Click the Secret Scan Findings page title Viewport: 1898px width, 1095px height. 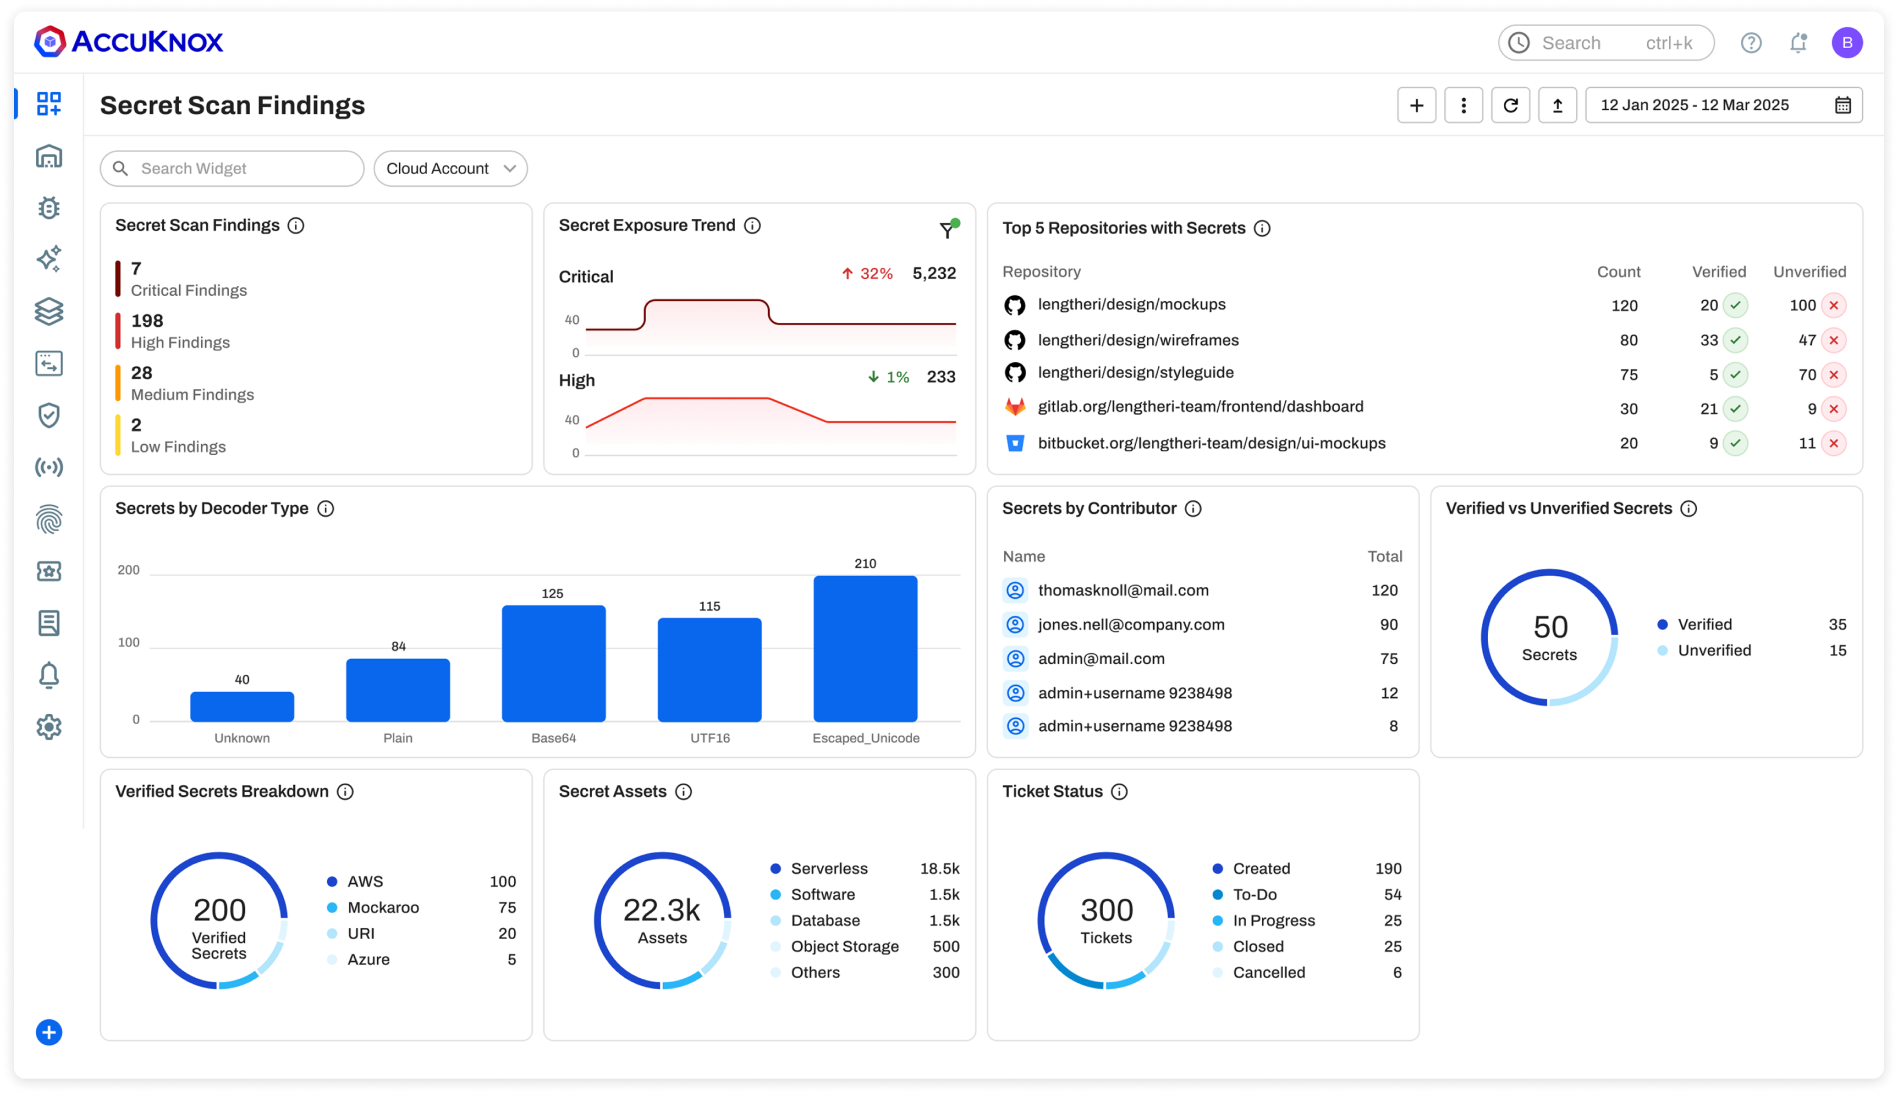tap(231, 105)
